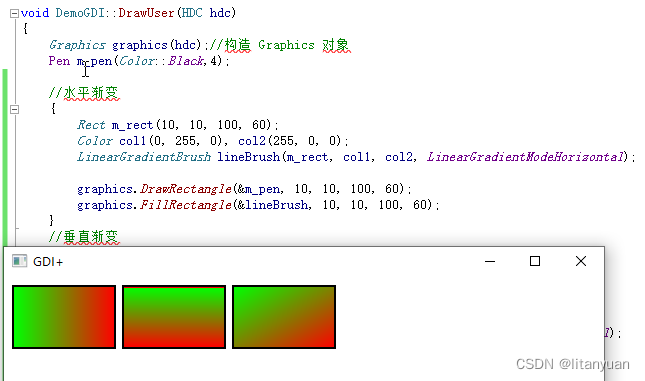Viewport: 645px width, 381px height.
Task: Click 'LinearGradientModeHorizontal' argument
Action: pyautogui.click(x=525, y=157)
